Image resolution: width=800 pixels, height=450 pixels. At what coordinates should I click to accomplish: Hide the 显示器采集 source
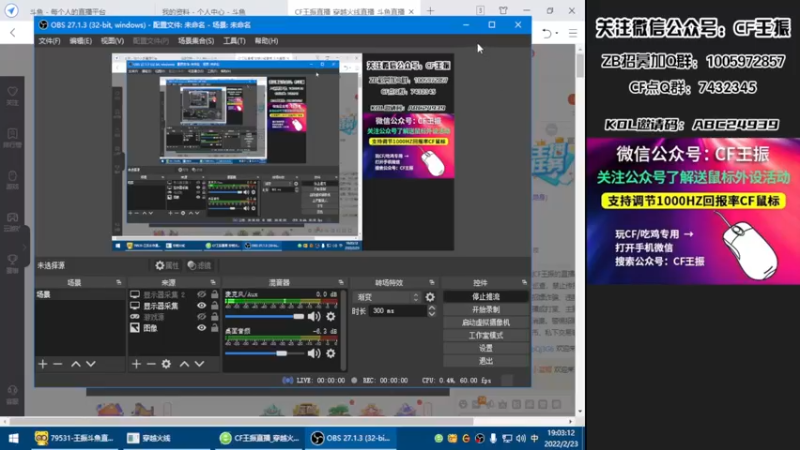point(202,306)
